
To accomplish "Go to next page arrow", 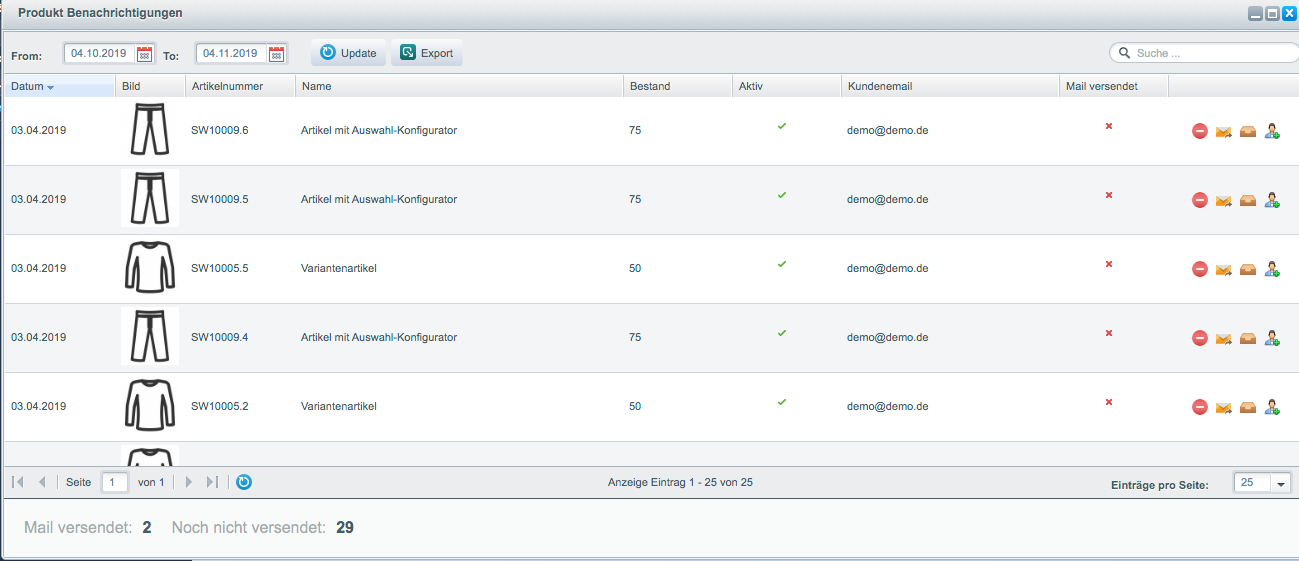I will (189, 482).
